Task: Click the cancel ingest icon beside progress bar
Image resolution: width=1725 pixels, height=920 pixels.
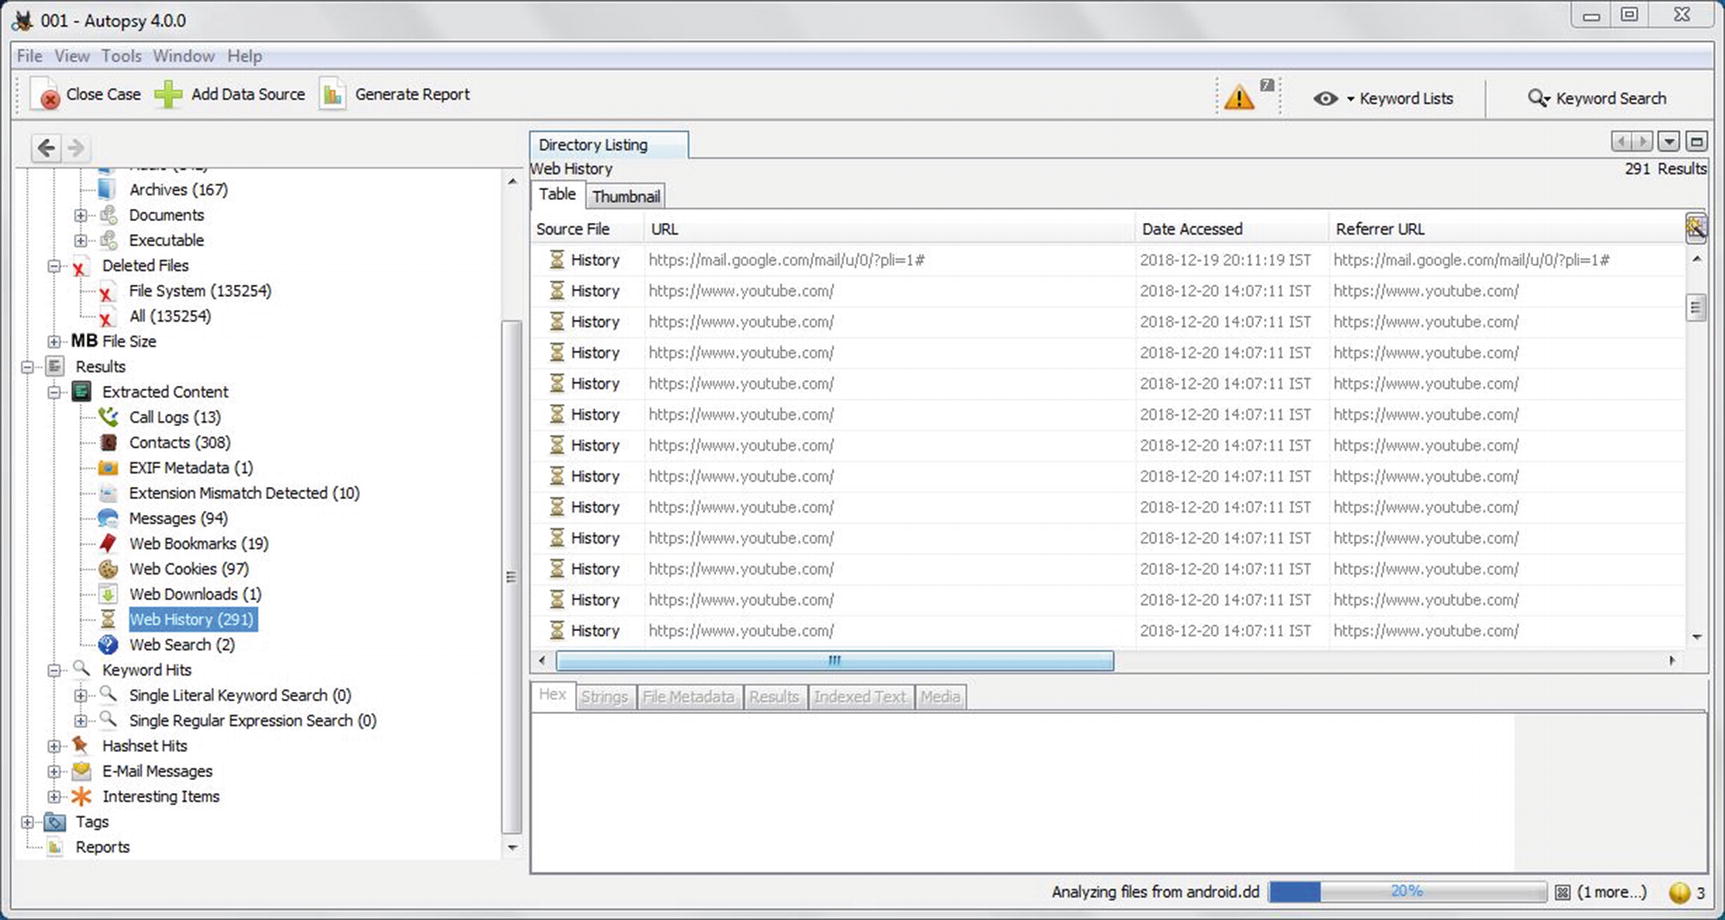Action: pos(1562,892)
